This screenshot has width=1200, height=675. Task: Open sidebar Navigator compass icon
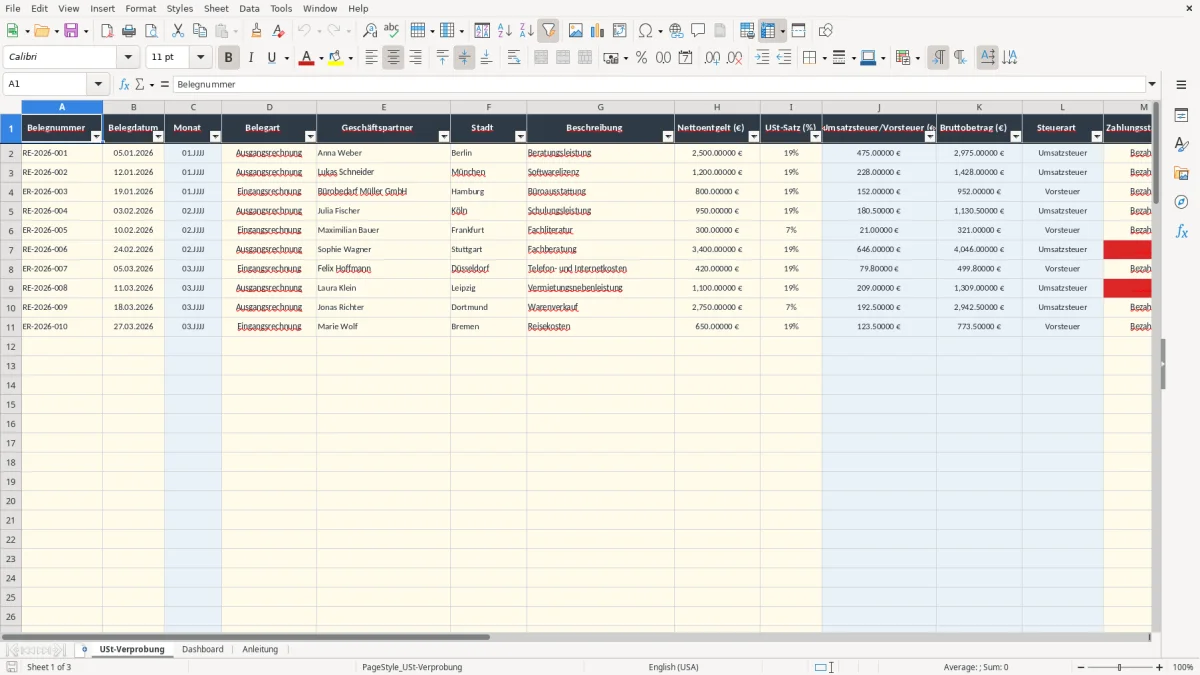(x=1181, y=202)
